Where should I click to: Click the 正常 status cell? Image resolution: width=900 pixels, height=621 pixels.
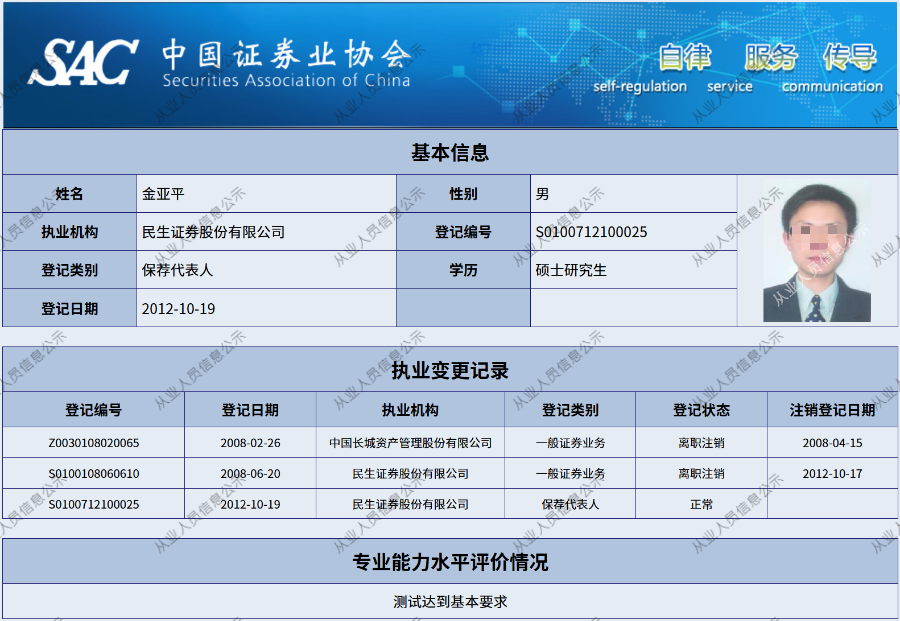click(x=701, y=505)
